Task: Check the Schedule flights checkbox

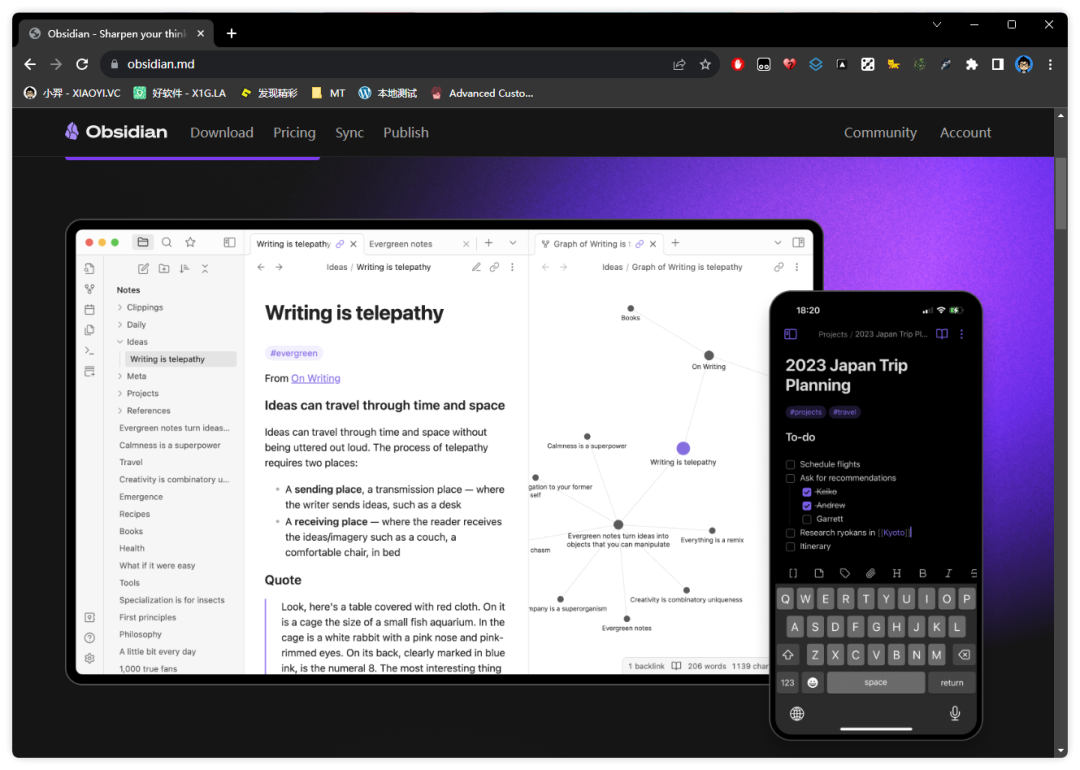Action: click(x=791, y=464)
